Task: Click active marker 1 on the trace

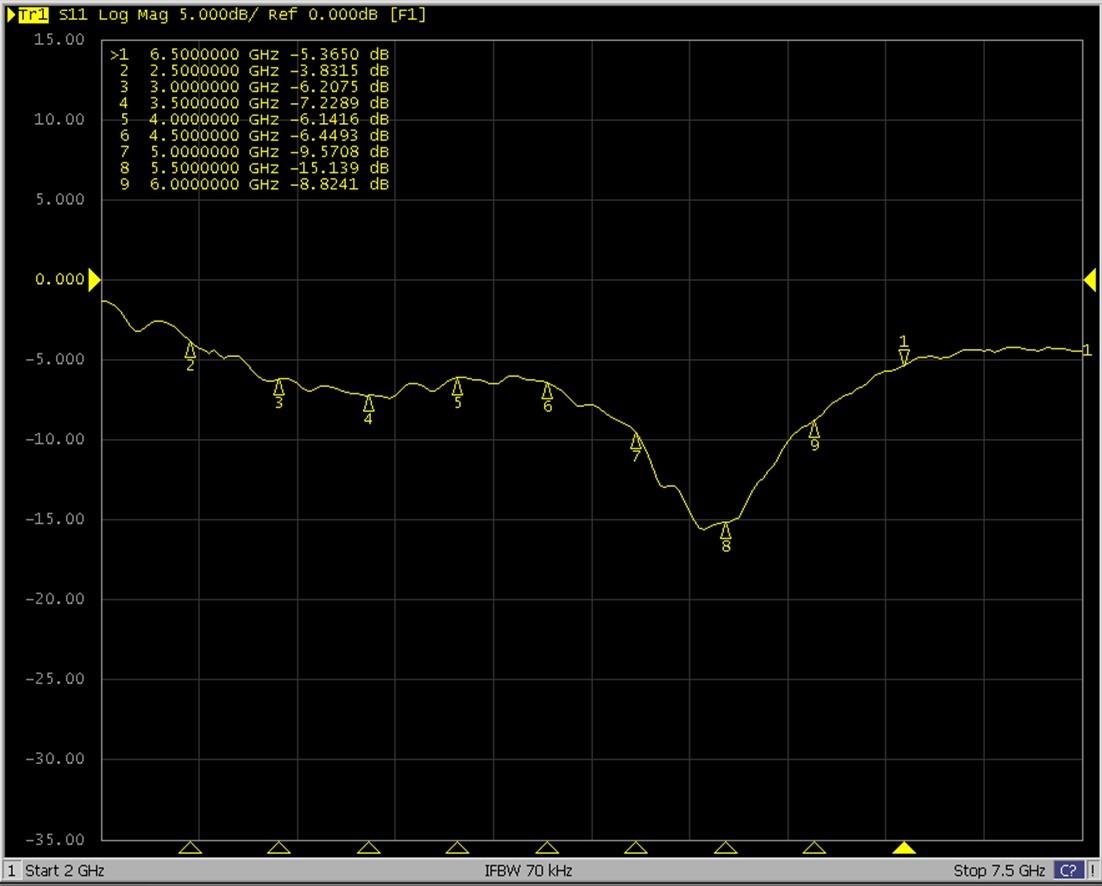Action: tap(904, 355)
